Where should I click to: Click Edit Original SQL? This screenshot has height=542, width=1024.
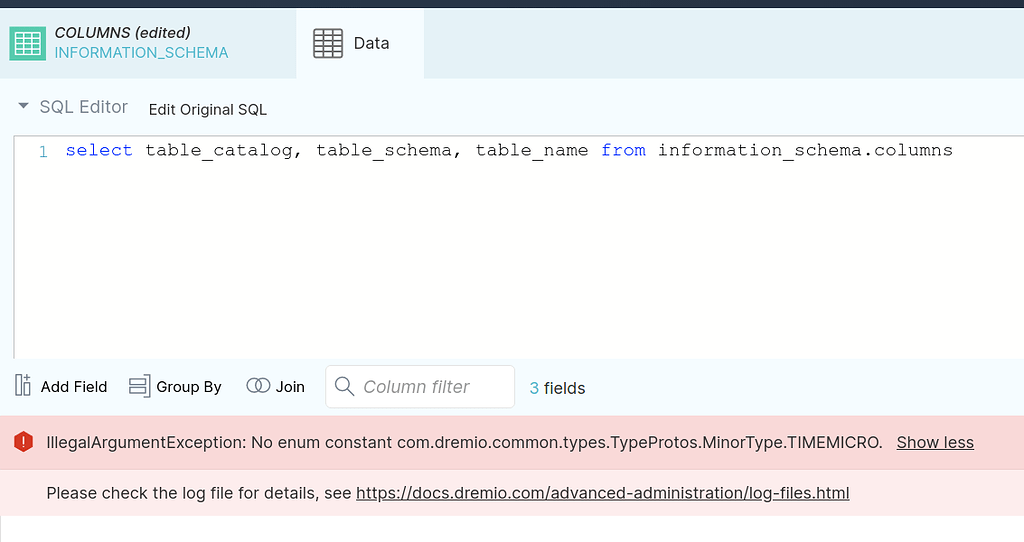click(x=208, y=110)
